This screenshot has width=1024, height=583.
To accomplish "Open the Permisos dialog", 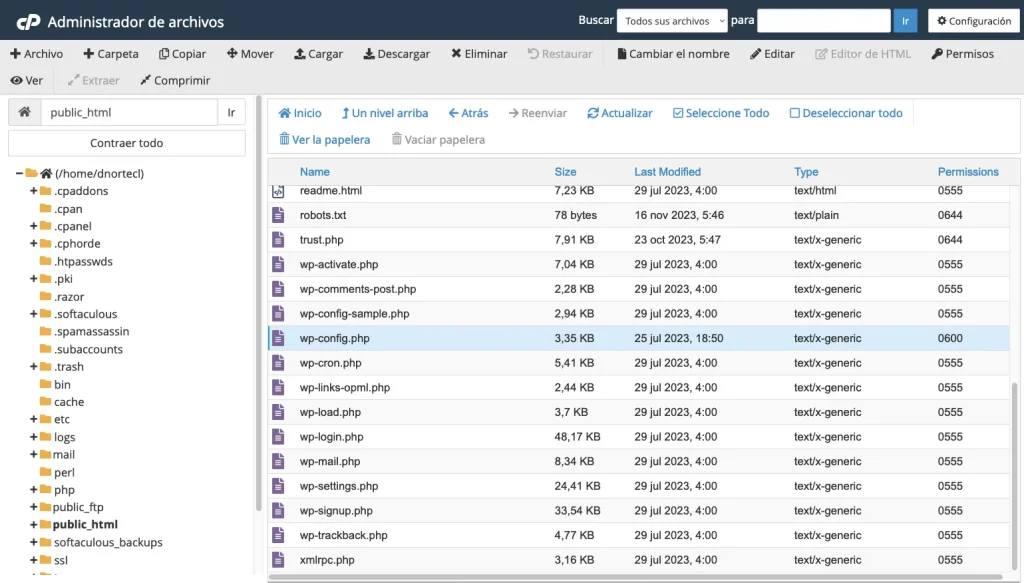I will 963,54.
